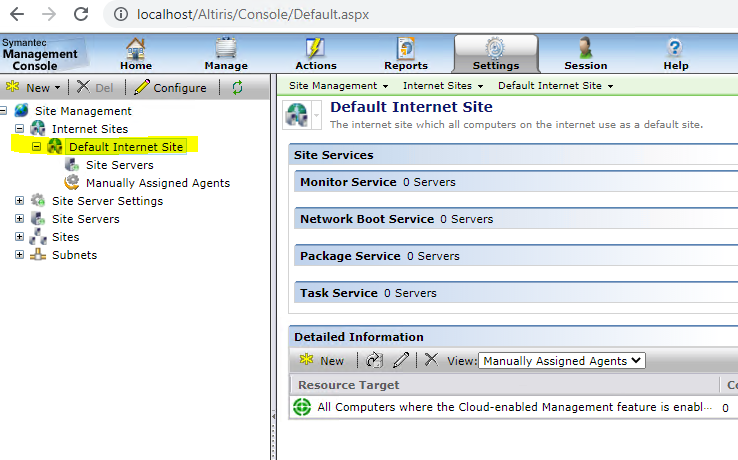Viewport: 738px width, 460px height.
Task: Open the Actions menu
Action: 316,54
